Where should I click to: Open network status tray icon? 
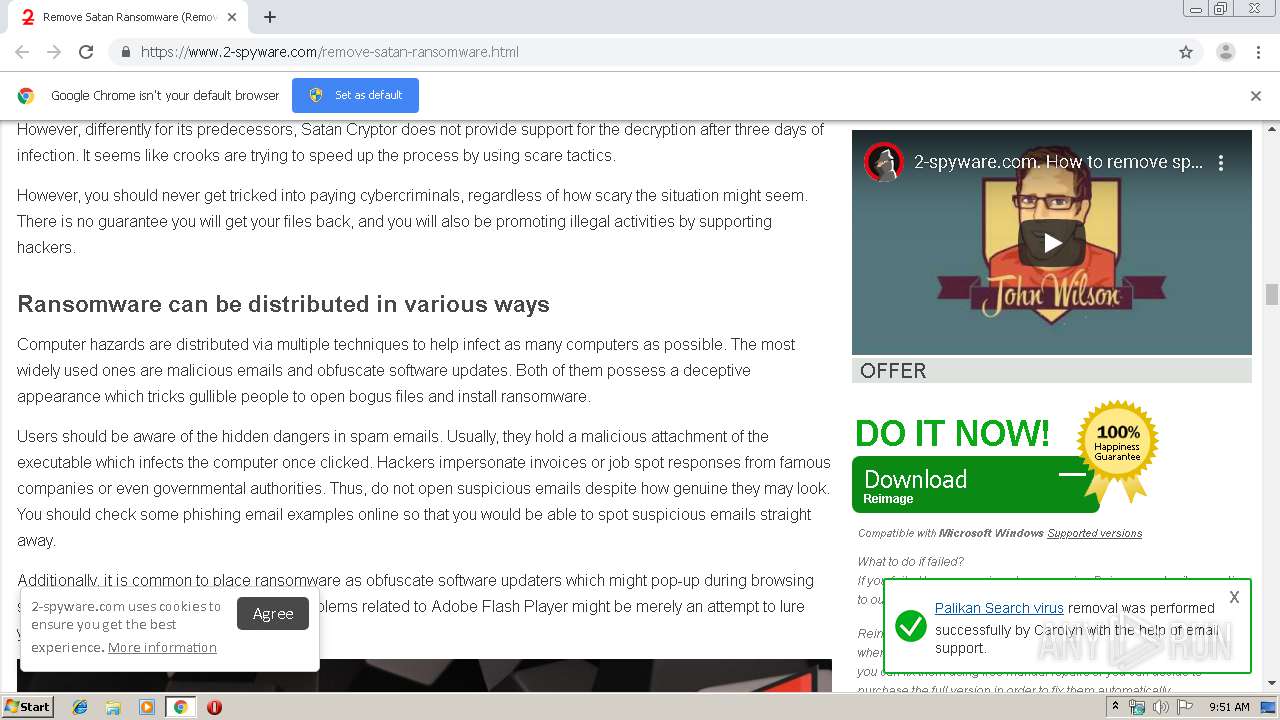coord(1137,707)
